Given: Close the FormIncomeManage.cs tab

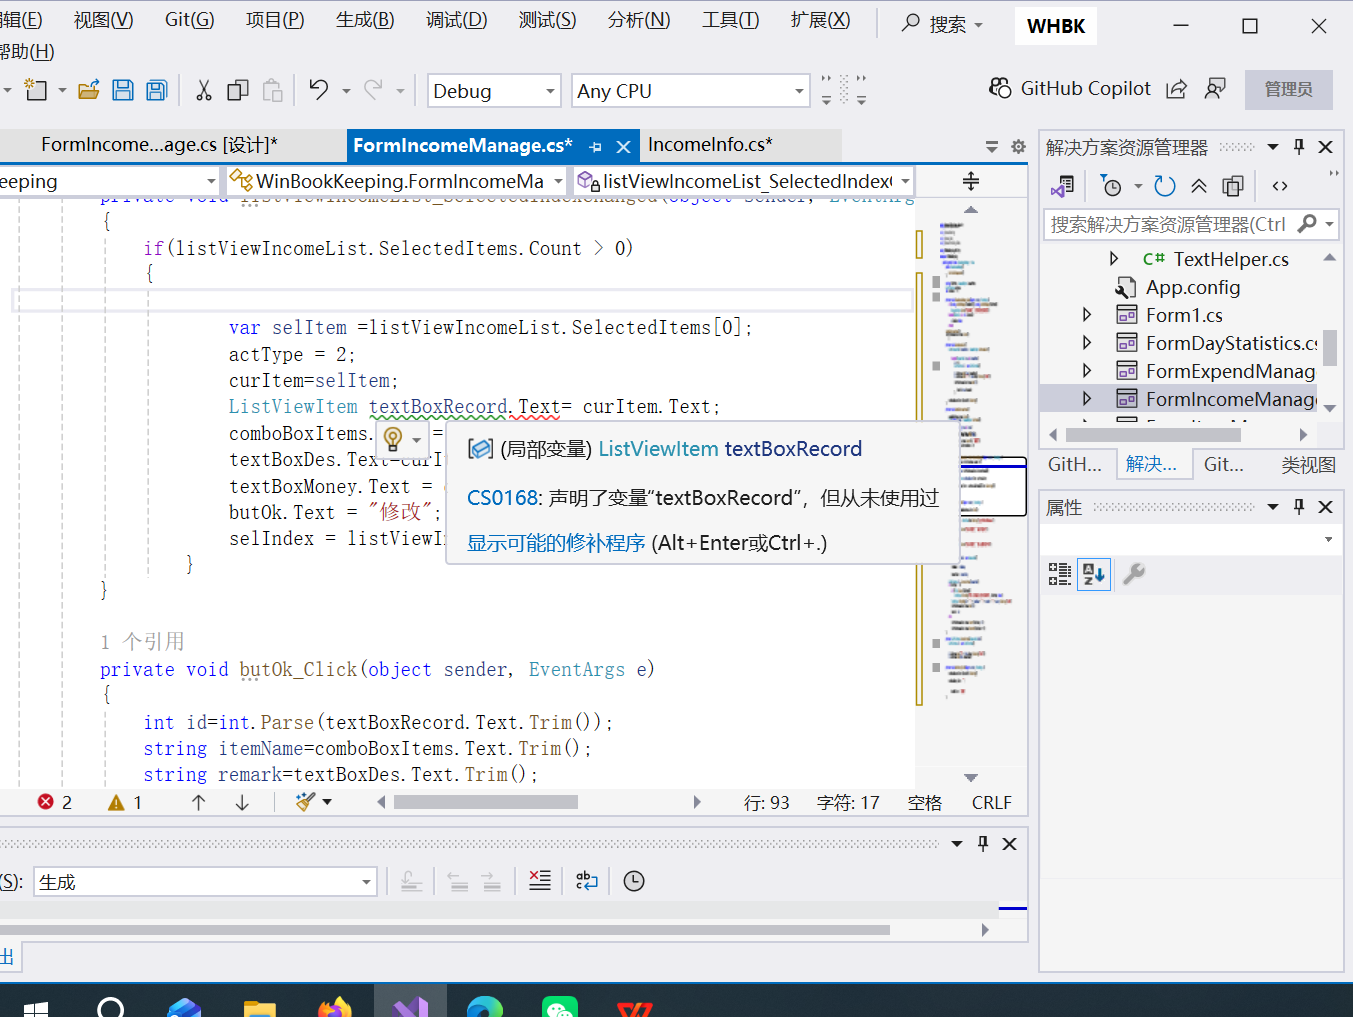Looking at the screenshot, I should click(624, 146).
